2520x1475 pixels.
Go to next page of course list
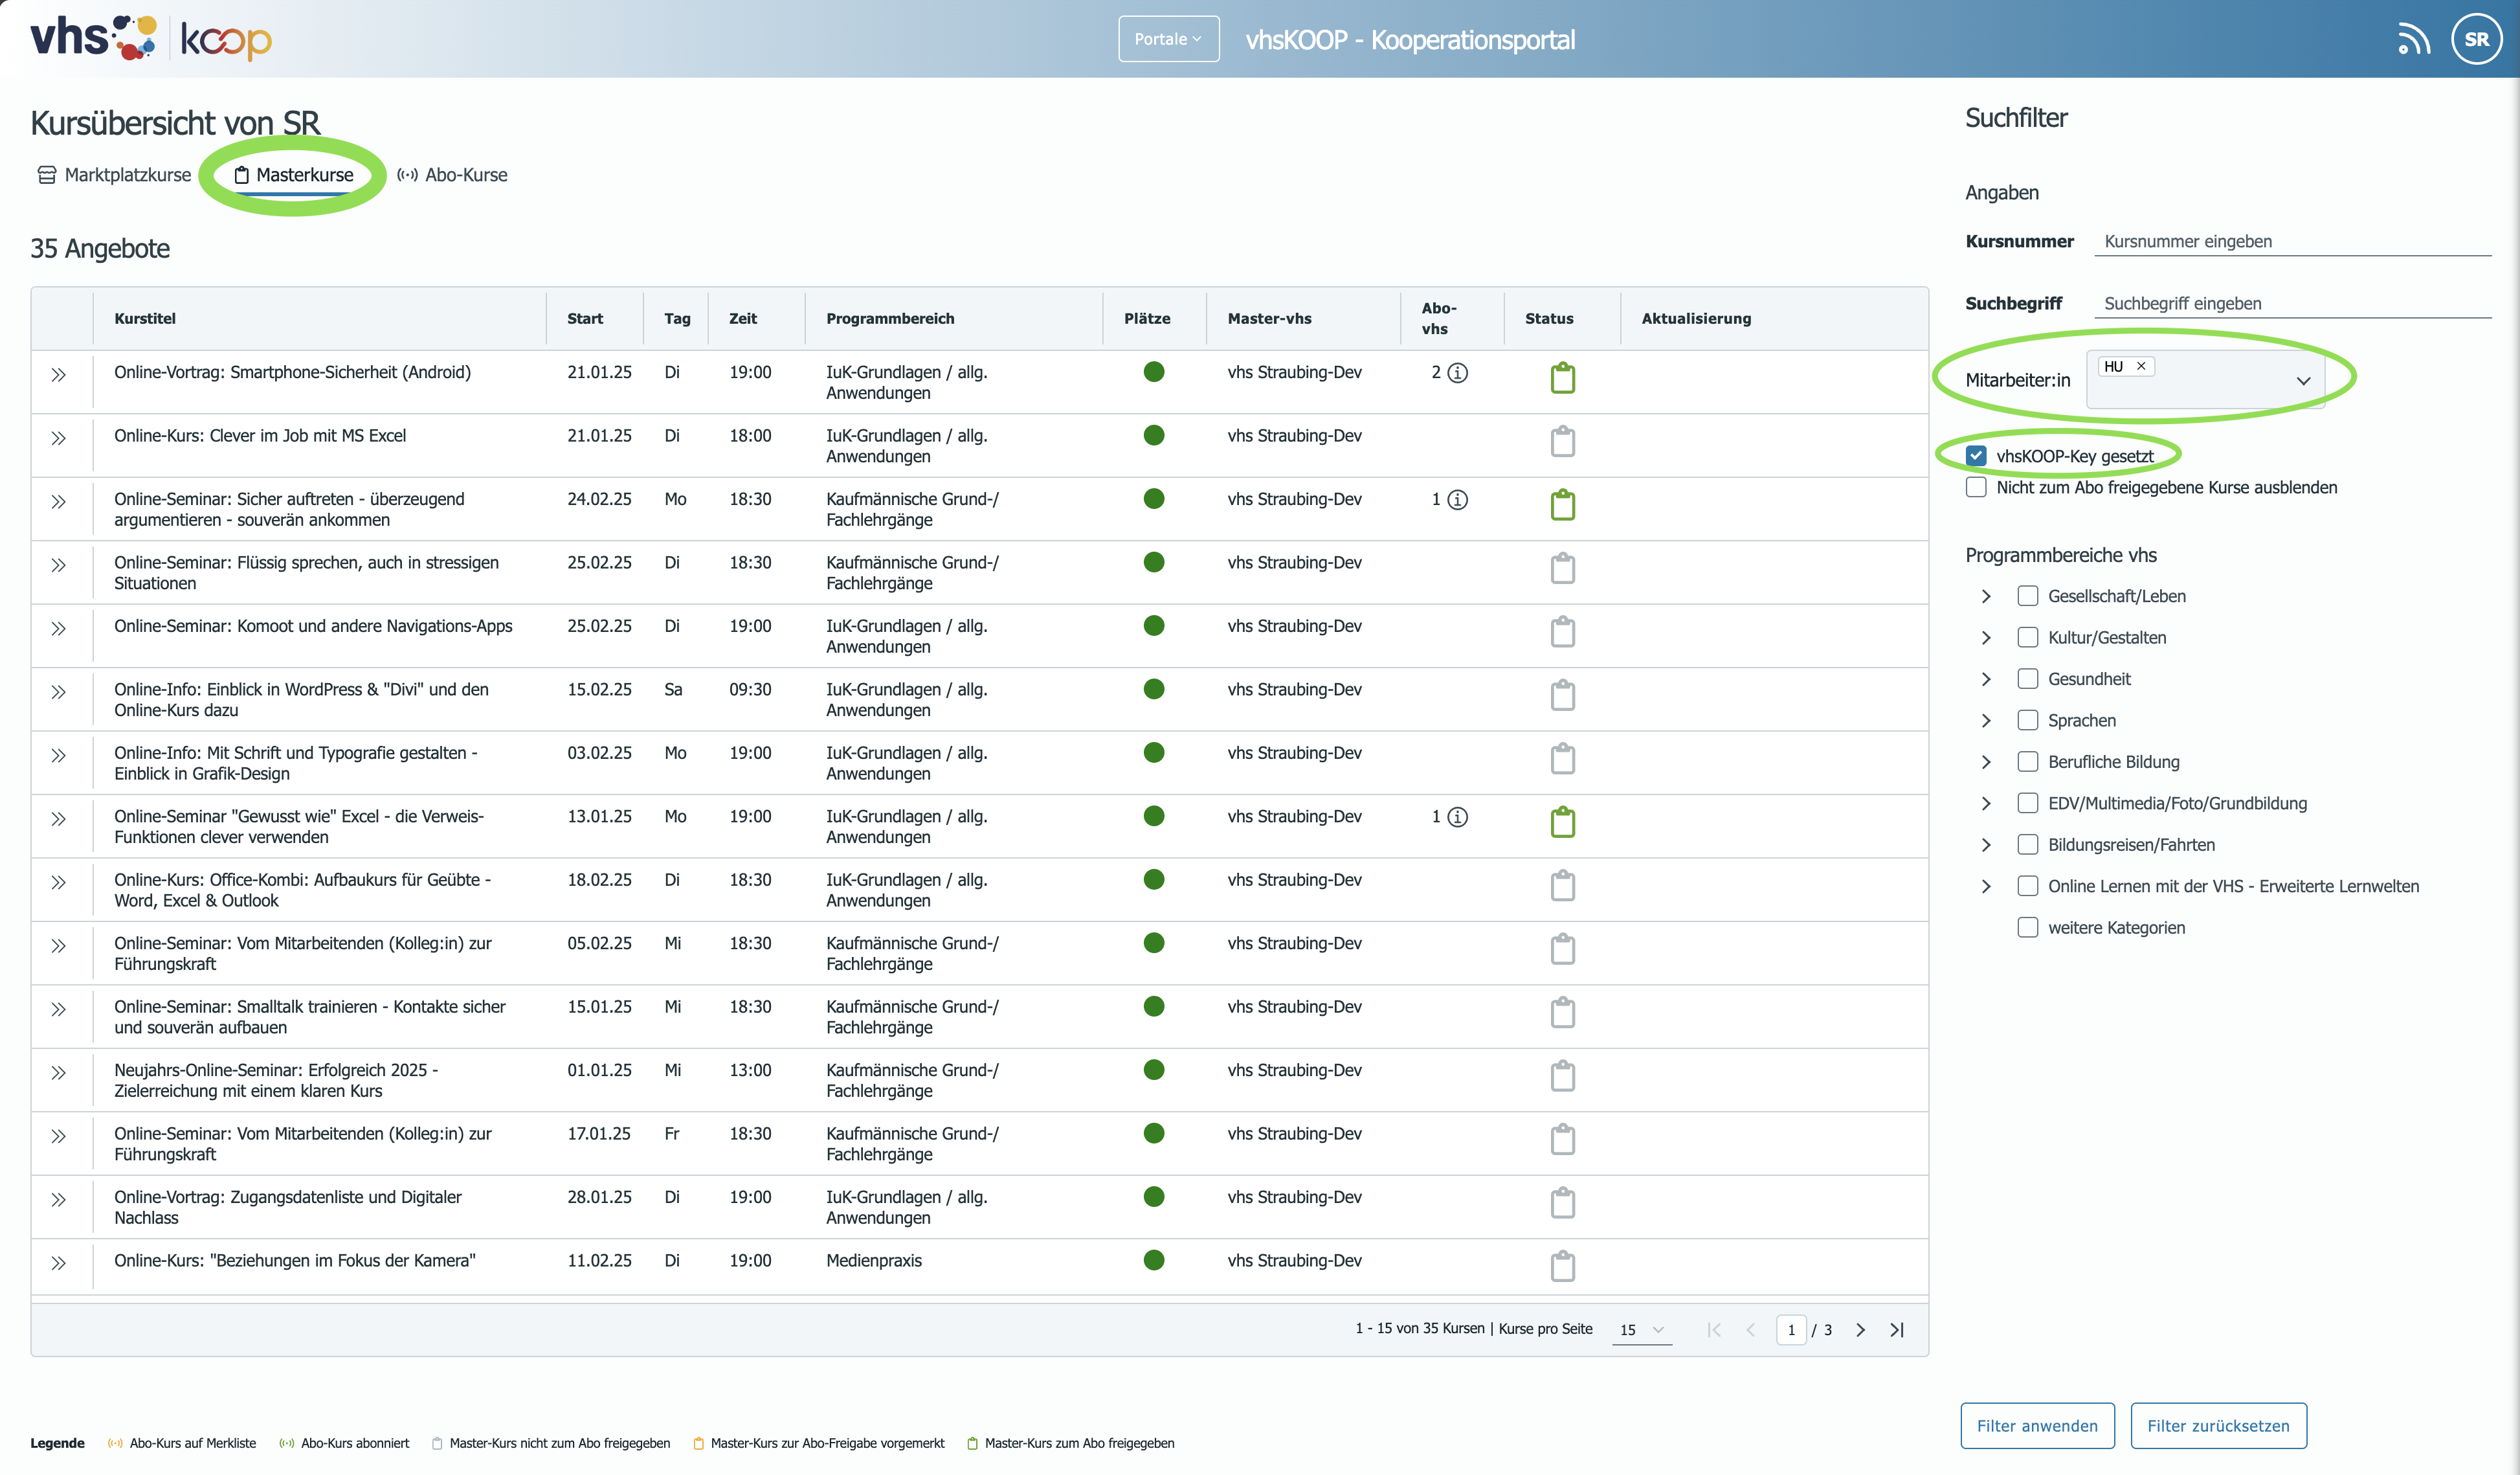pyautogui.click(x=1860, y=1330)
